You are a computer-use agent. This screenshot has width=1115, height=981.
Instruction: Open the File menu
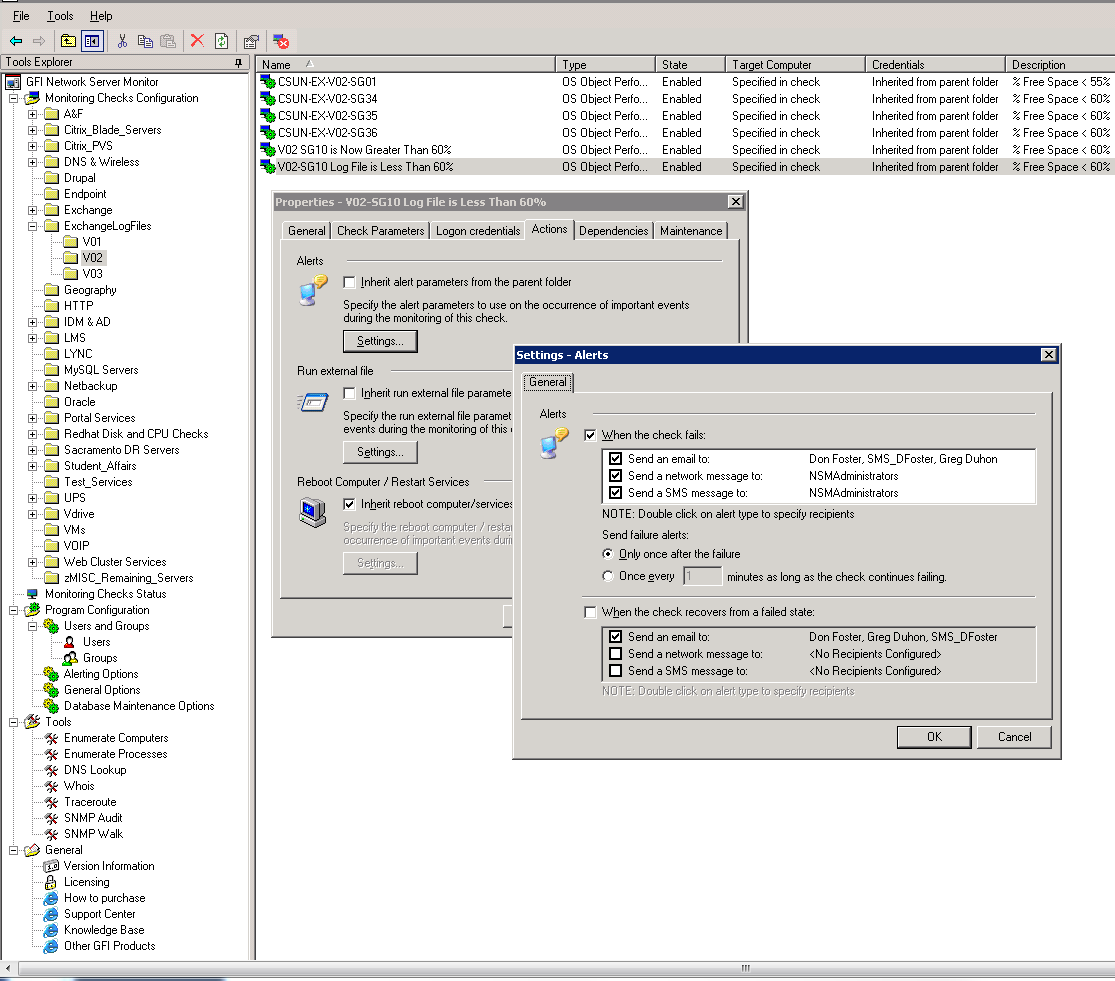[x=21, y=16]
